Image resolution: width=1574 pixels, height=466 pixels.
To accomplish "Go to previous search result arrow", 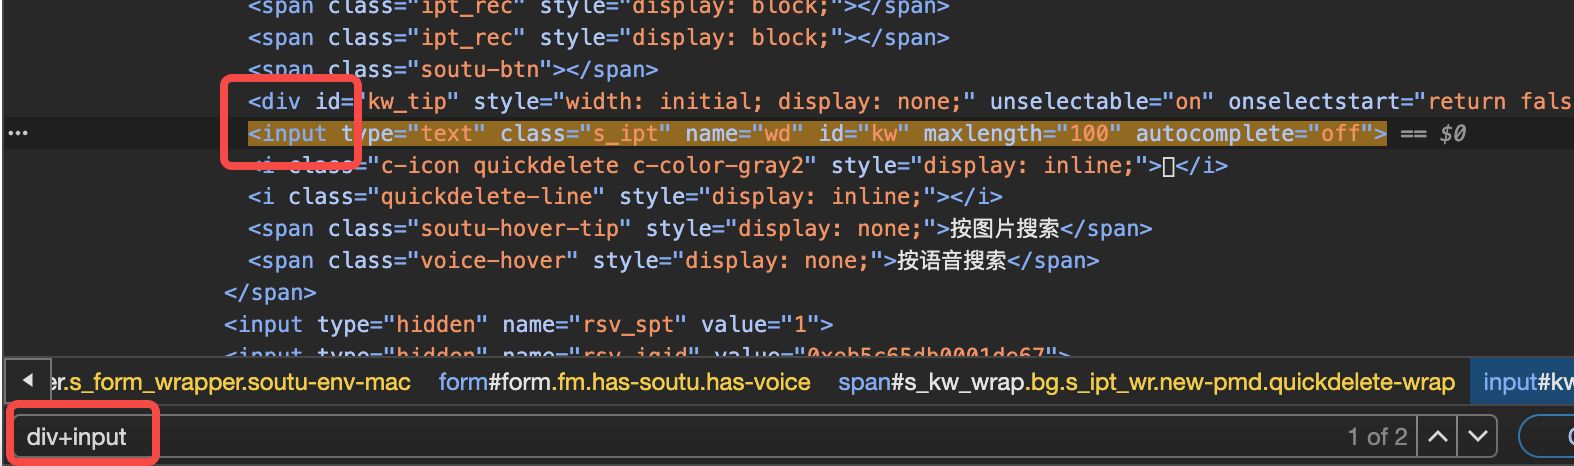I will point(1437,437).
